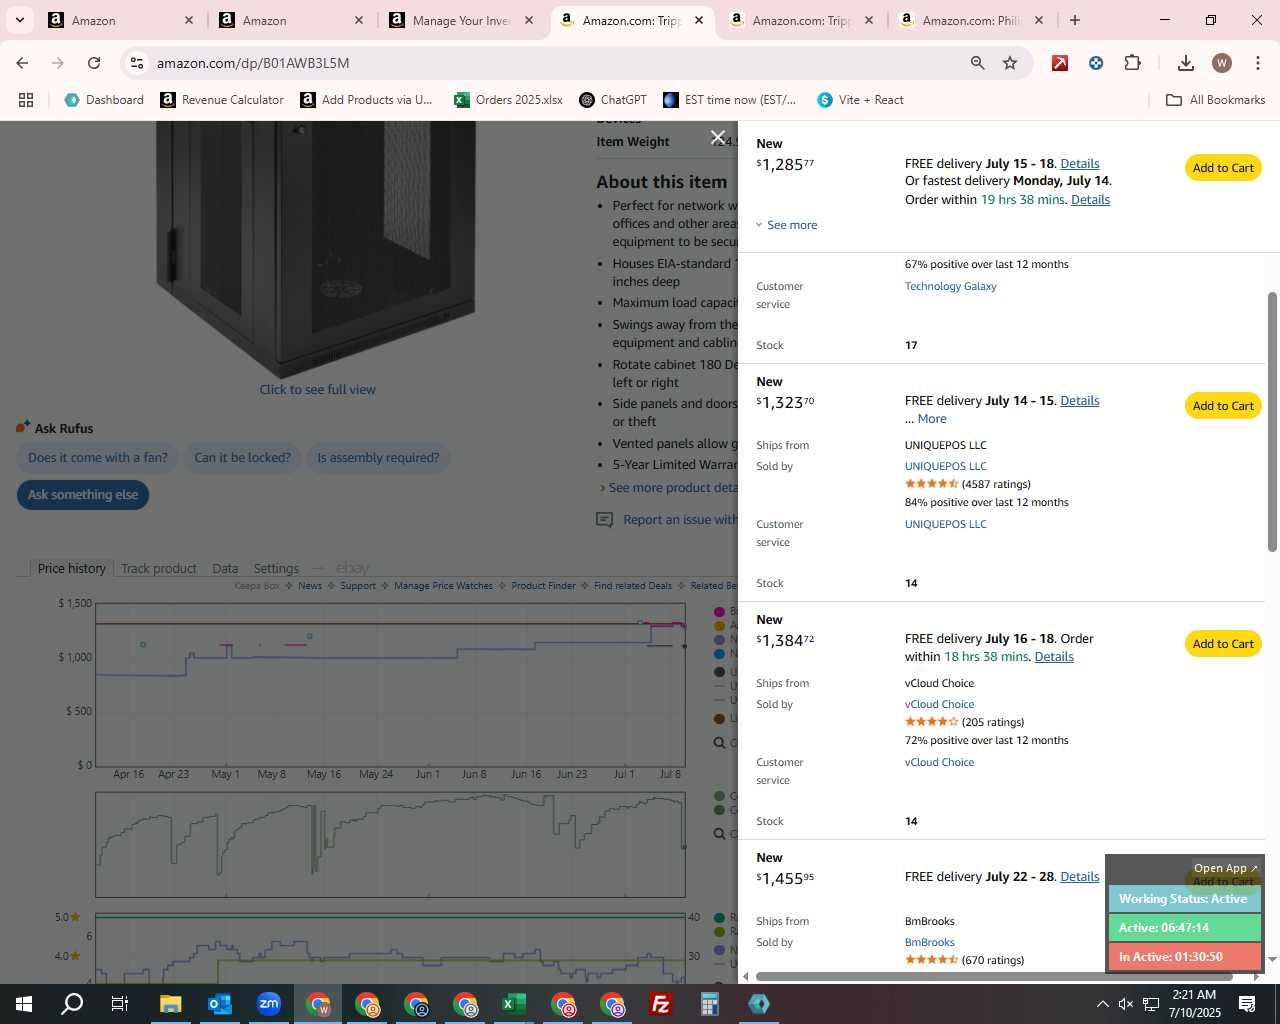This screenshot has width=1280, height=1024.
Task: Open the Data tab in Keepa
Action: pos(225,568)
